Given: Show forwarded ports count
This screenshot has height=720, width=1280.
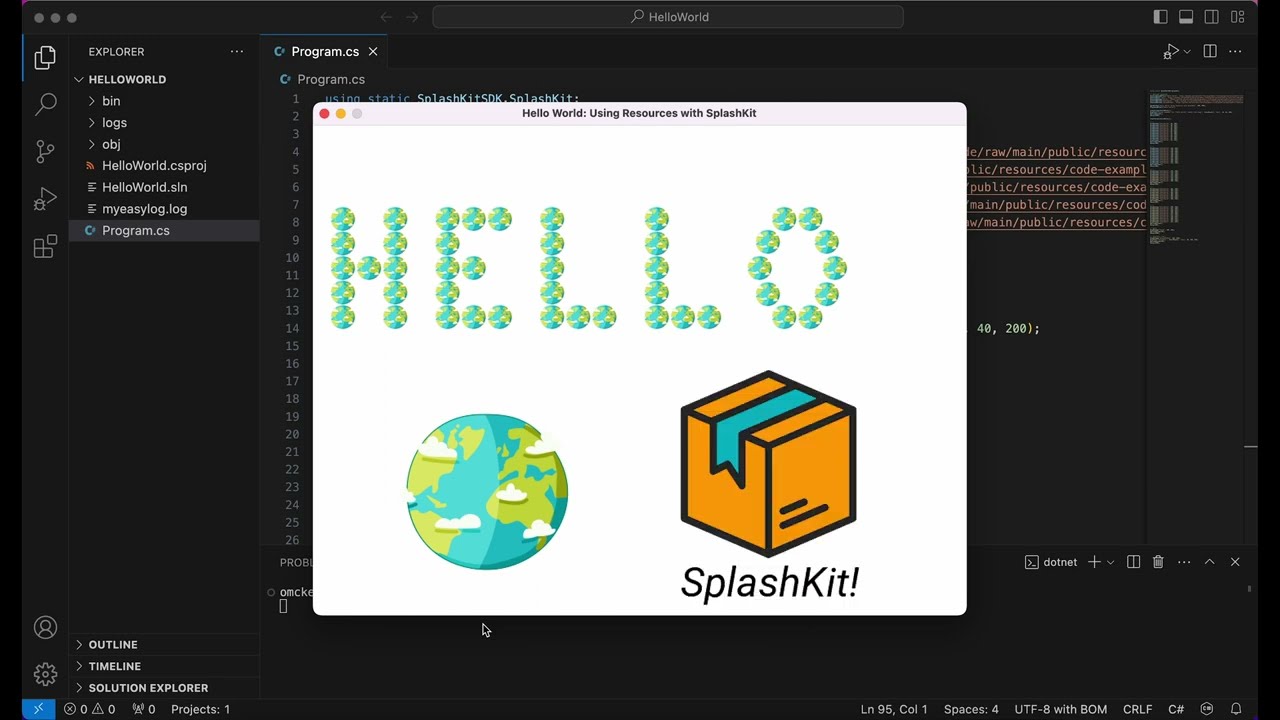Looking at the screenshot, I should coord(144,709).
